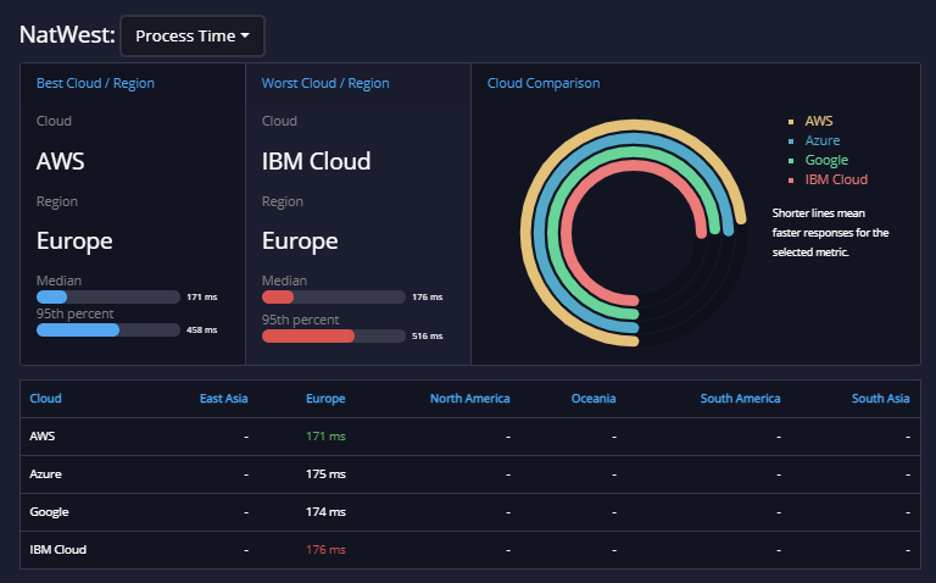This screenshot has width=936, height=584.
Task: Click the red 95th percent bar for IBM Cloud
Action: pyautogui.click(x=308, y=336)
